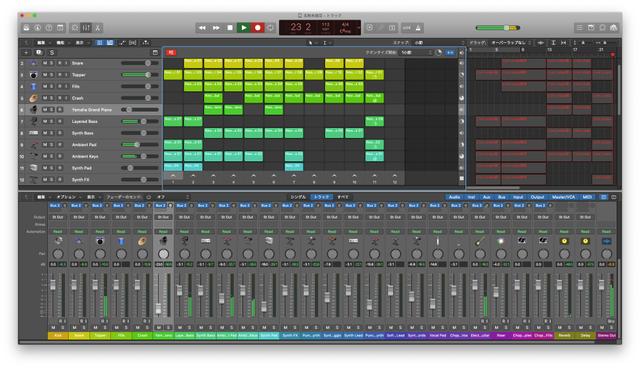Toggle the Master/VCA filter button in mixer
The height and width of the screenshot is (368, 640).
[x=563, y=197]
